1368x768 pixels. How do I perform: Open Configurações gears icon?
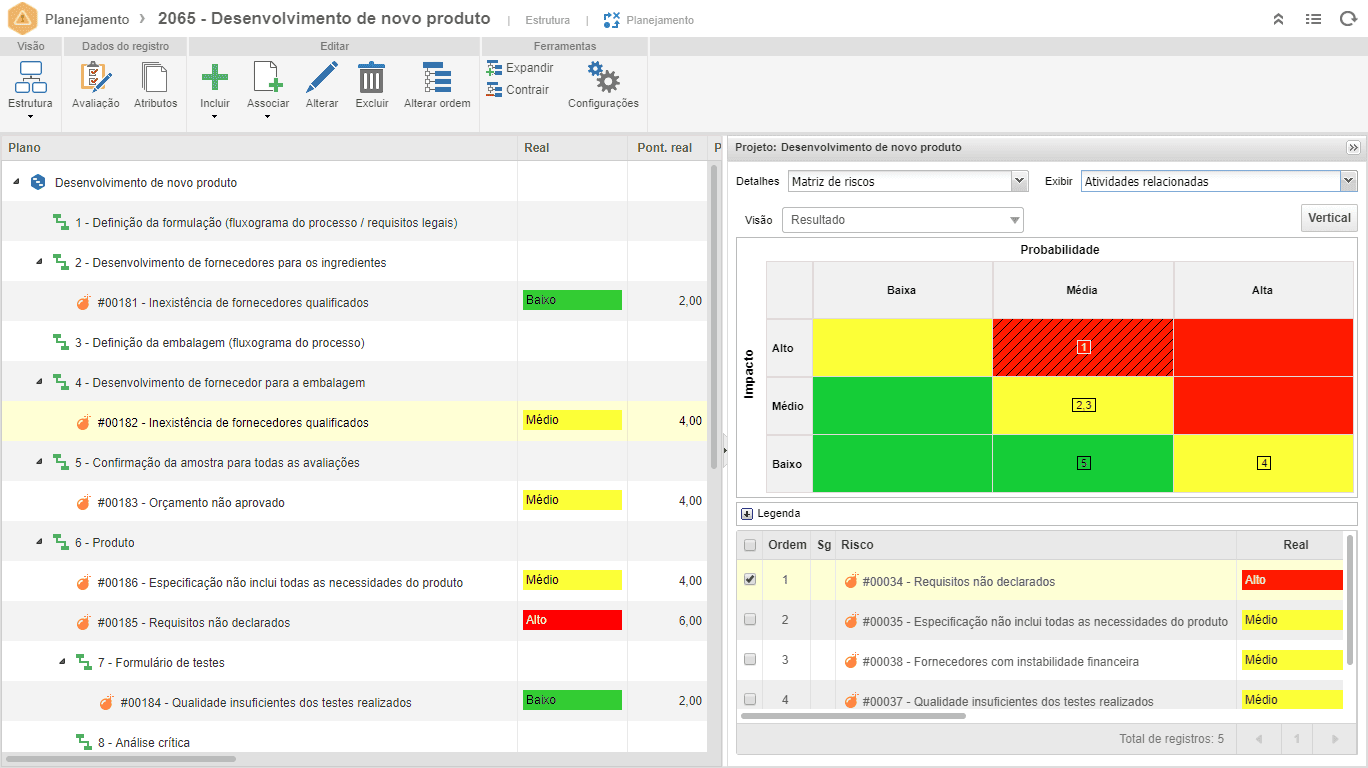click(x=603, y=78)
